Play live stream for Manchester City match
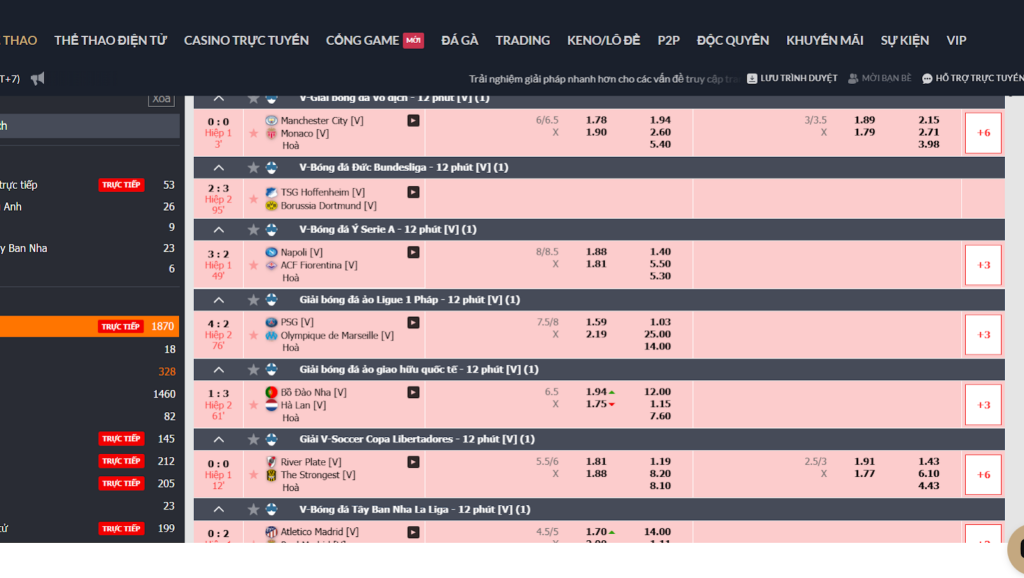 click(413, 120)
